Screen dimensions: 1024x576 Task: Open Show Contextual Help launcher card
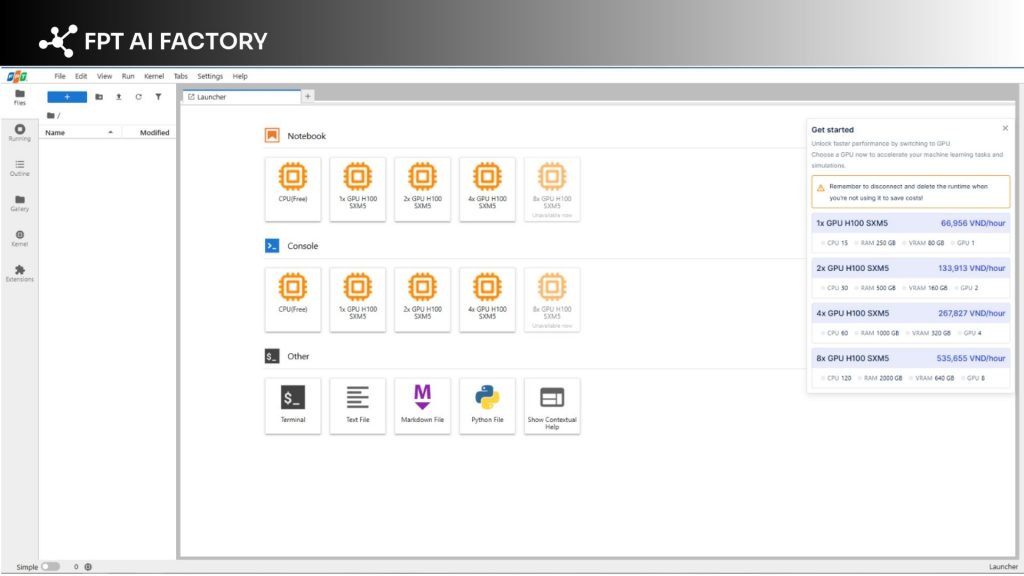[x=552, y=404]
